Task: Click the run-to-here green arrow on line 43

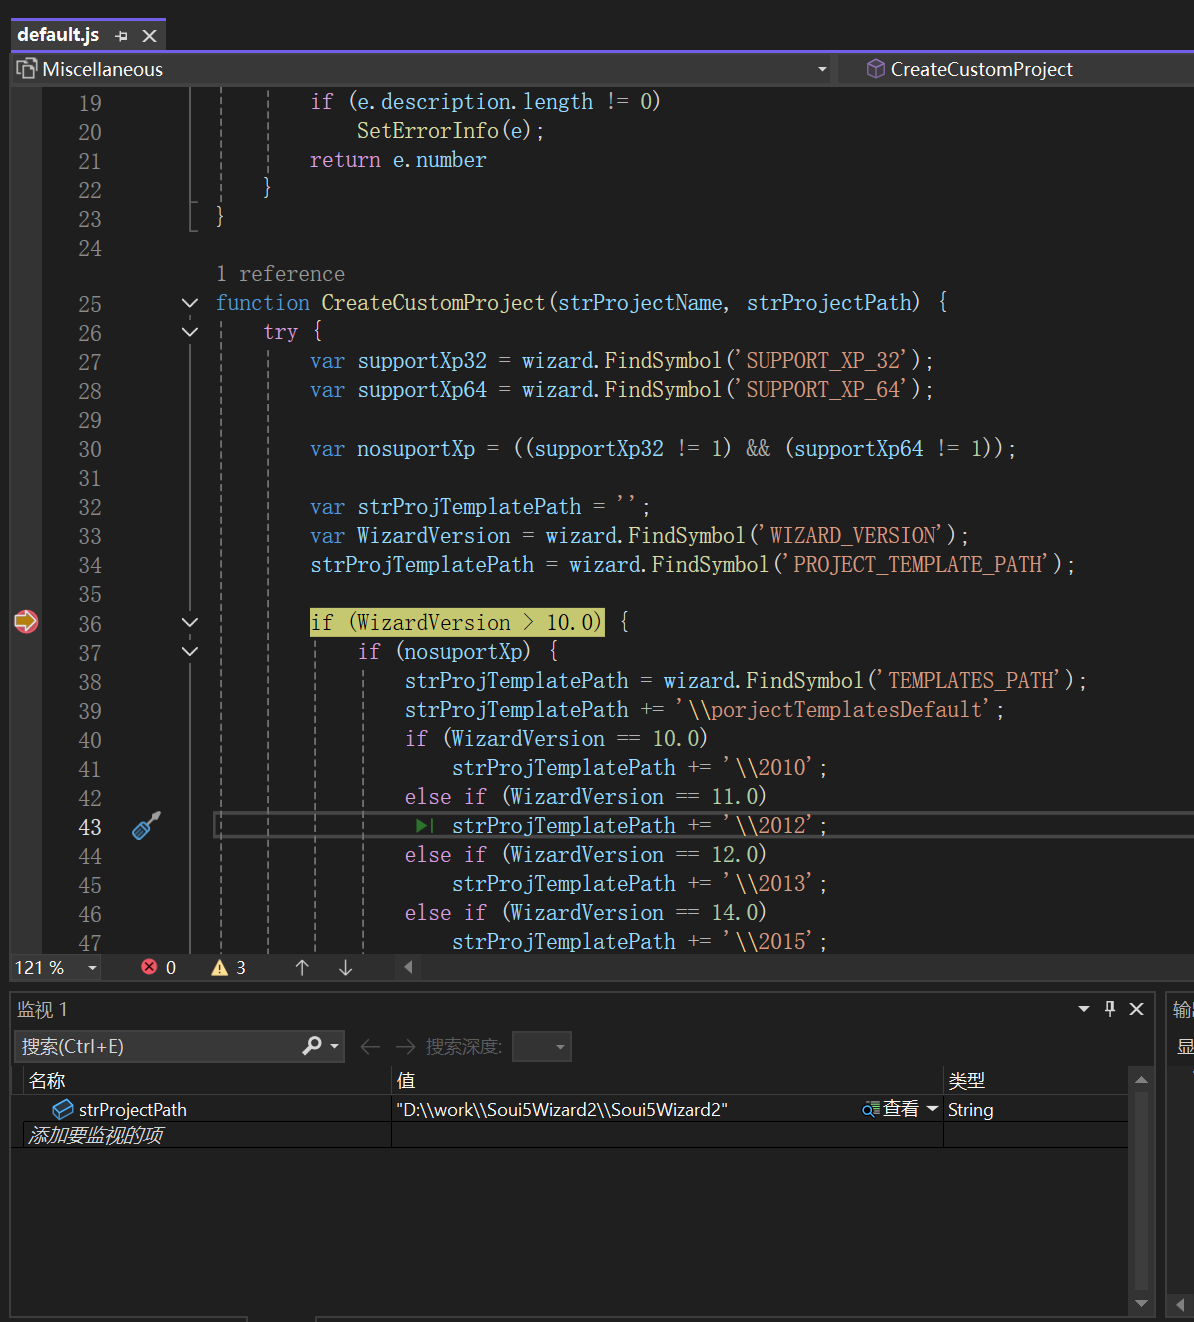Action: 424,826
